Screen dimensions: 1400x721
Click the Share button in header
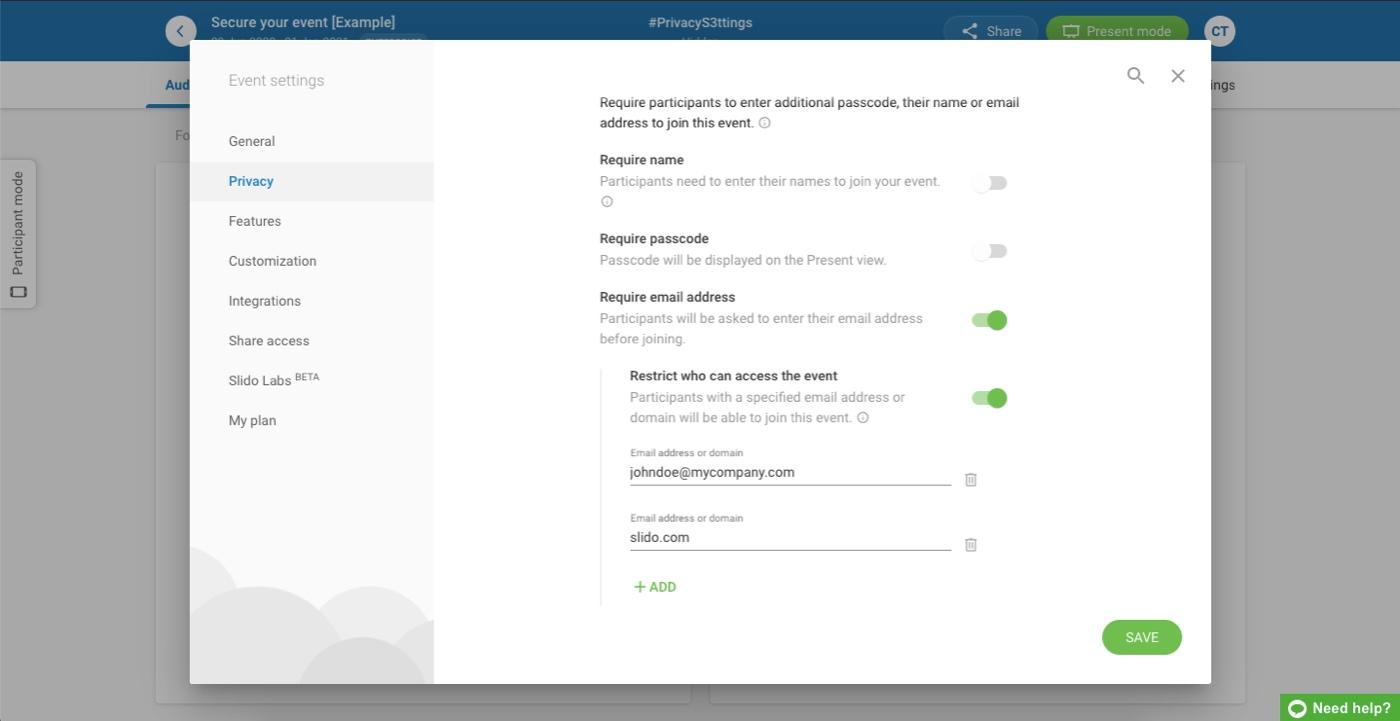click(991, 31)
